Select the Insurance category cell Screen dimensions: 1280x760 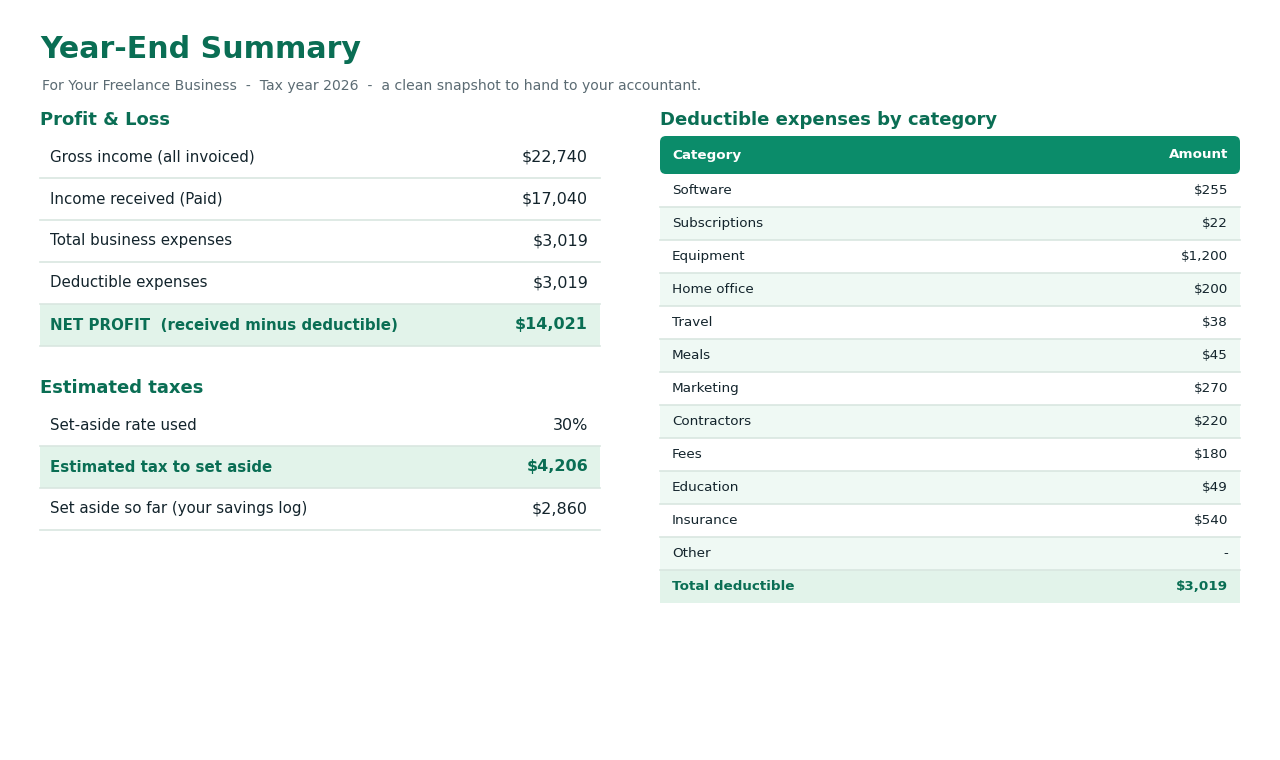[x=705, y=520]
